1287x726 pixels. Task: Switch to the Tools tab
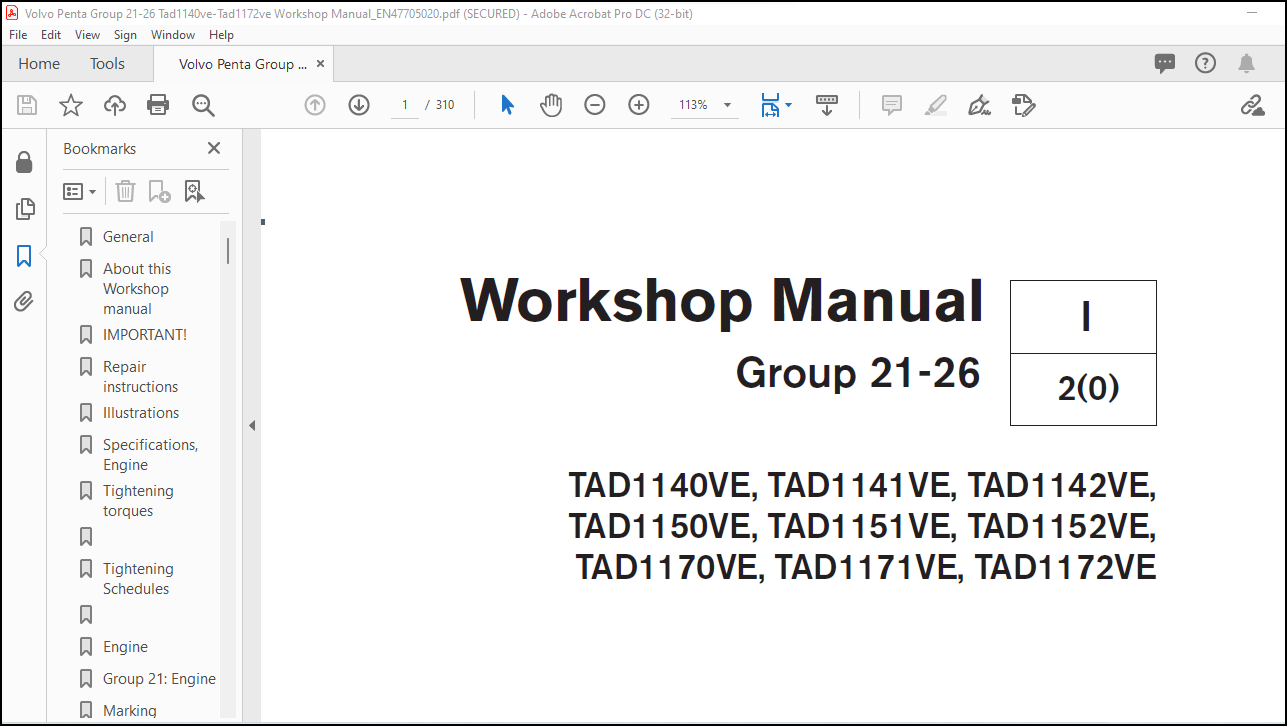pyautogui.click(x=107, y=63)
